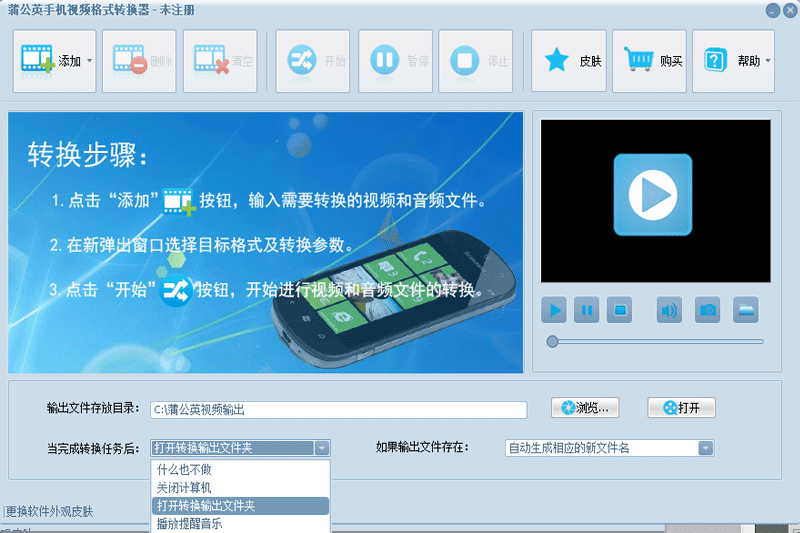Click the shuffle start icon in step 3
Image resolution: width=800 pixels, height=533 pixels.
(x=176, y=291)
